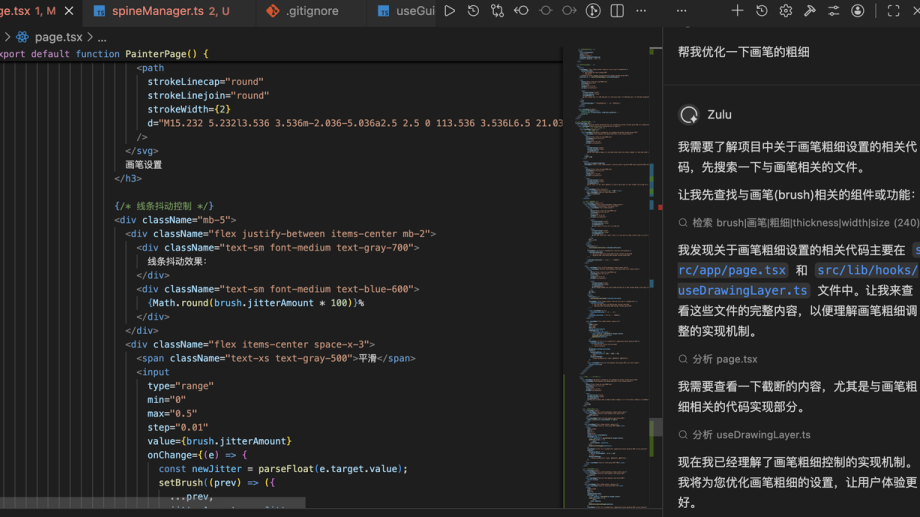Viewport: 920px width, 517px height.
Task: Close the page.tsx editor tab
Action: coord(69,11)
